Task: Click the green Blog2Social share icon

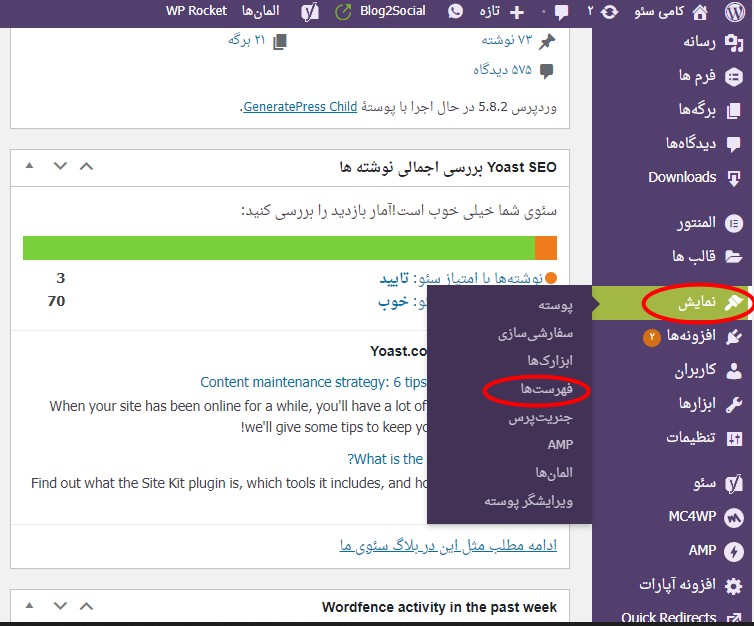Action: (343, 12)
